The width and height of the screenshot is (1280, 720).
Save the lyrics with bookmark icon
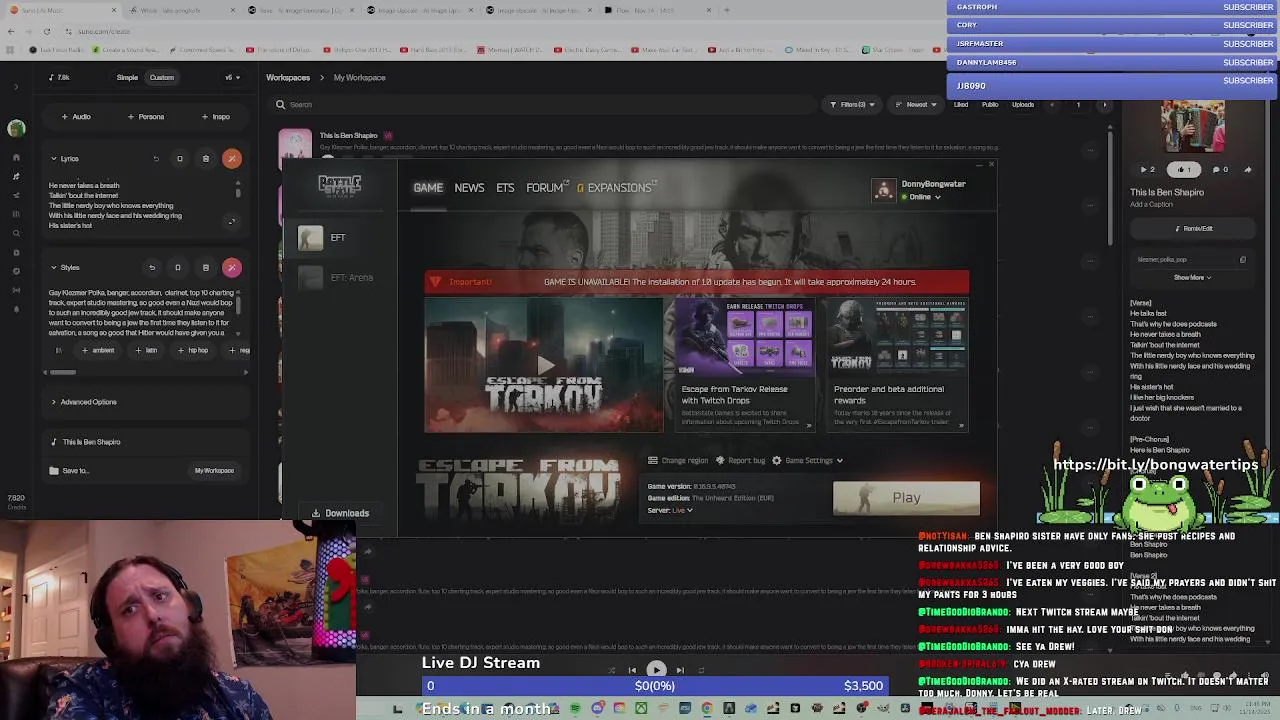coord(180,159)
